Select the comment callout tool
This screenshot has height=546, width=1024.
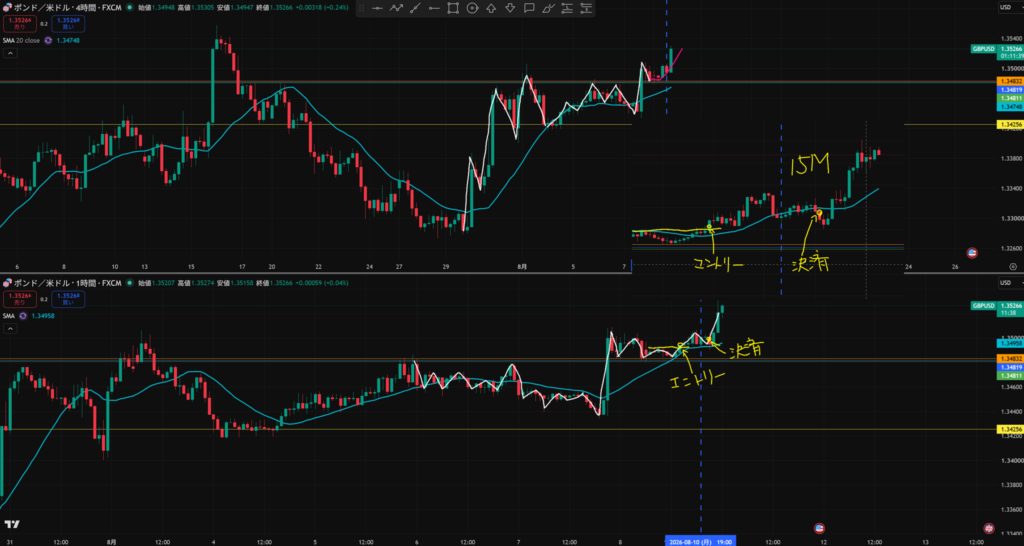click(x=529, y=8)
